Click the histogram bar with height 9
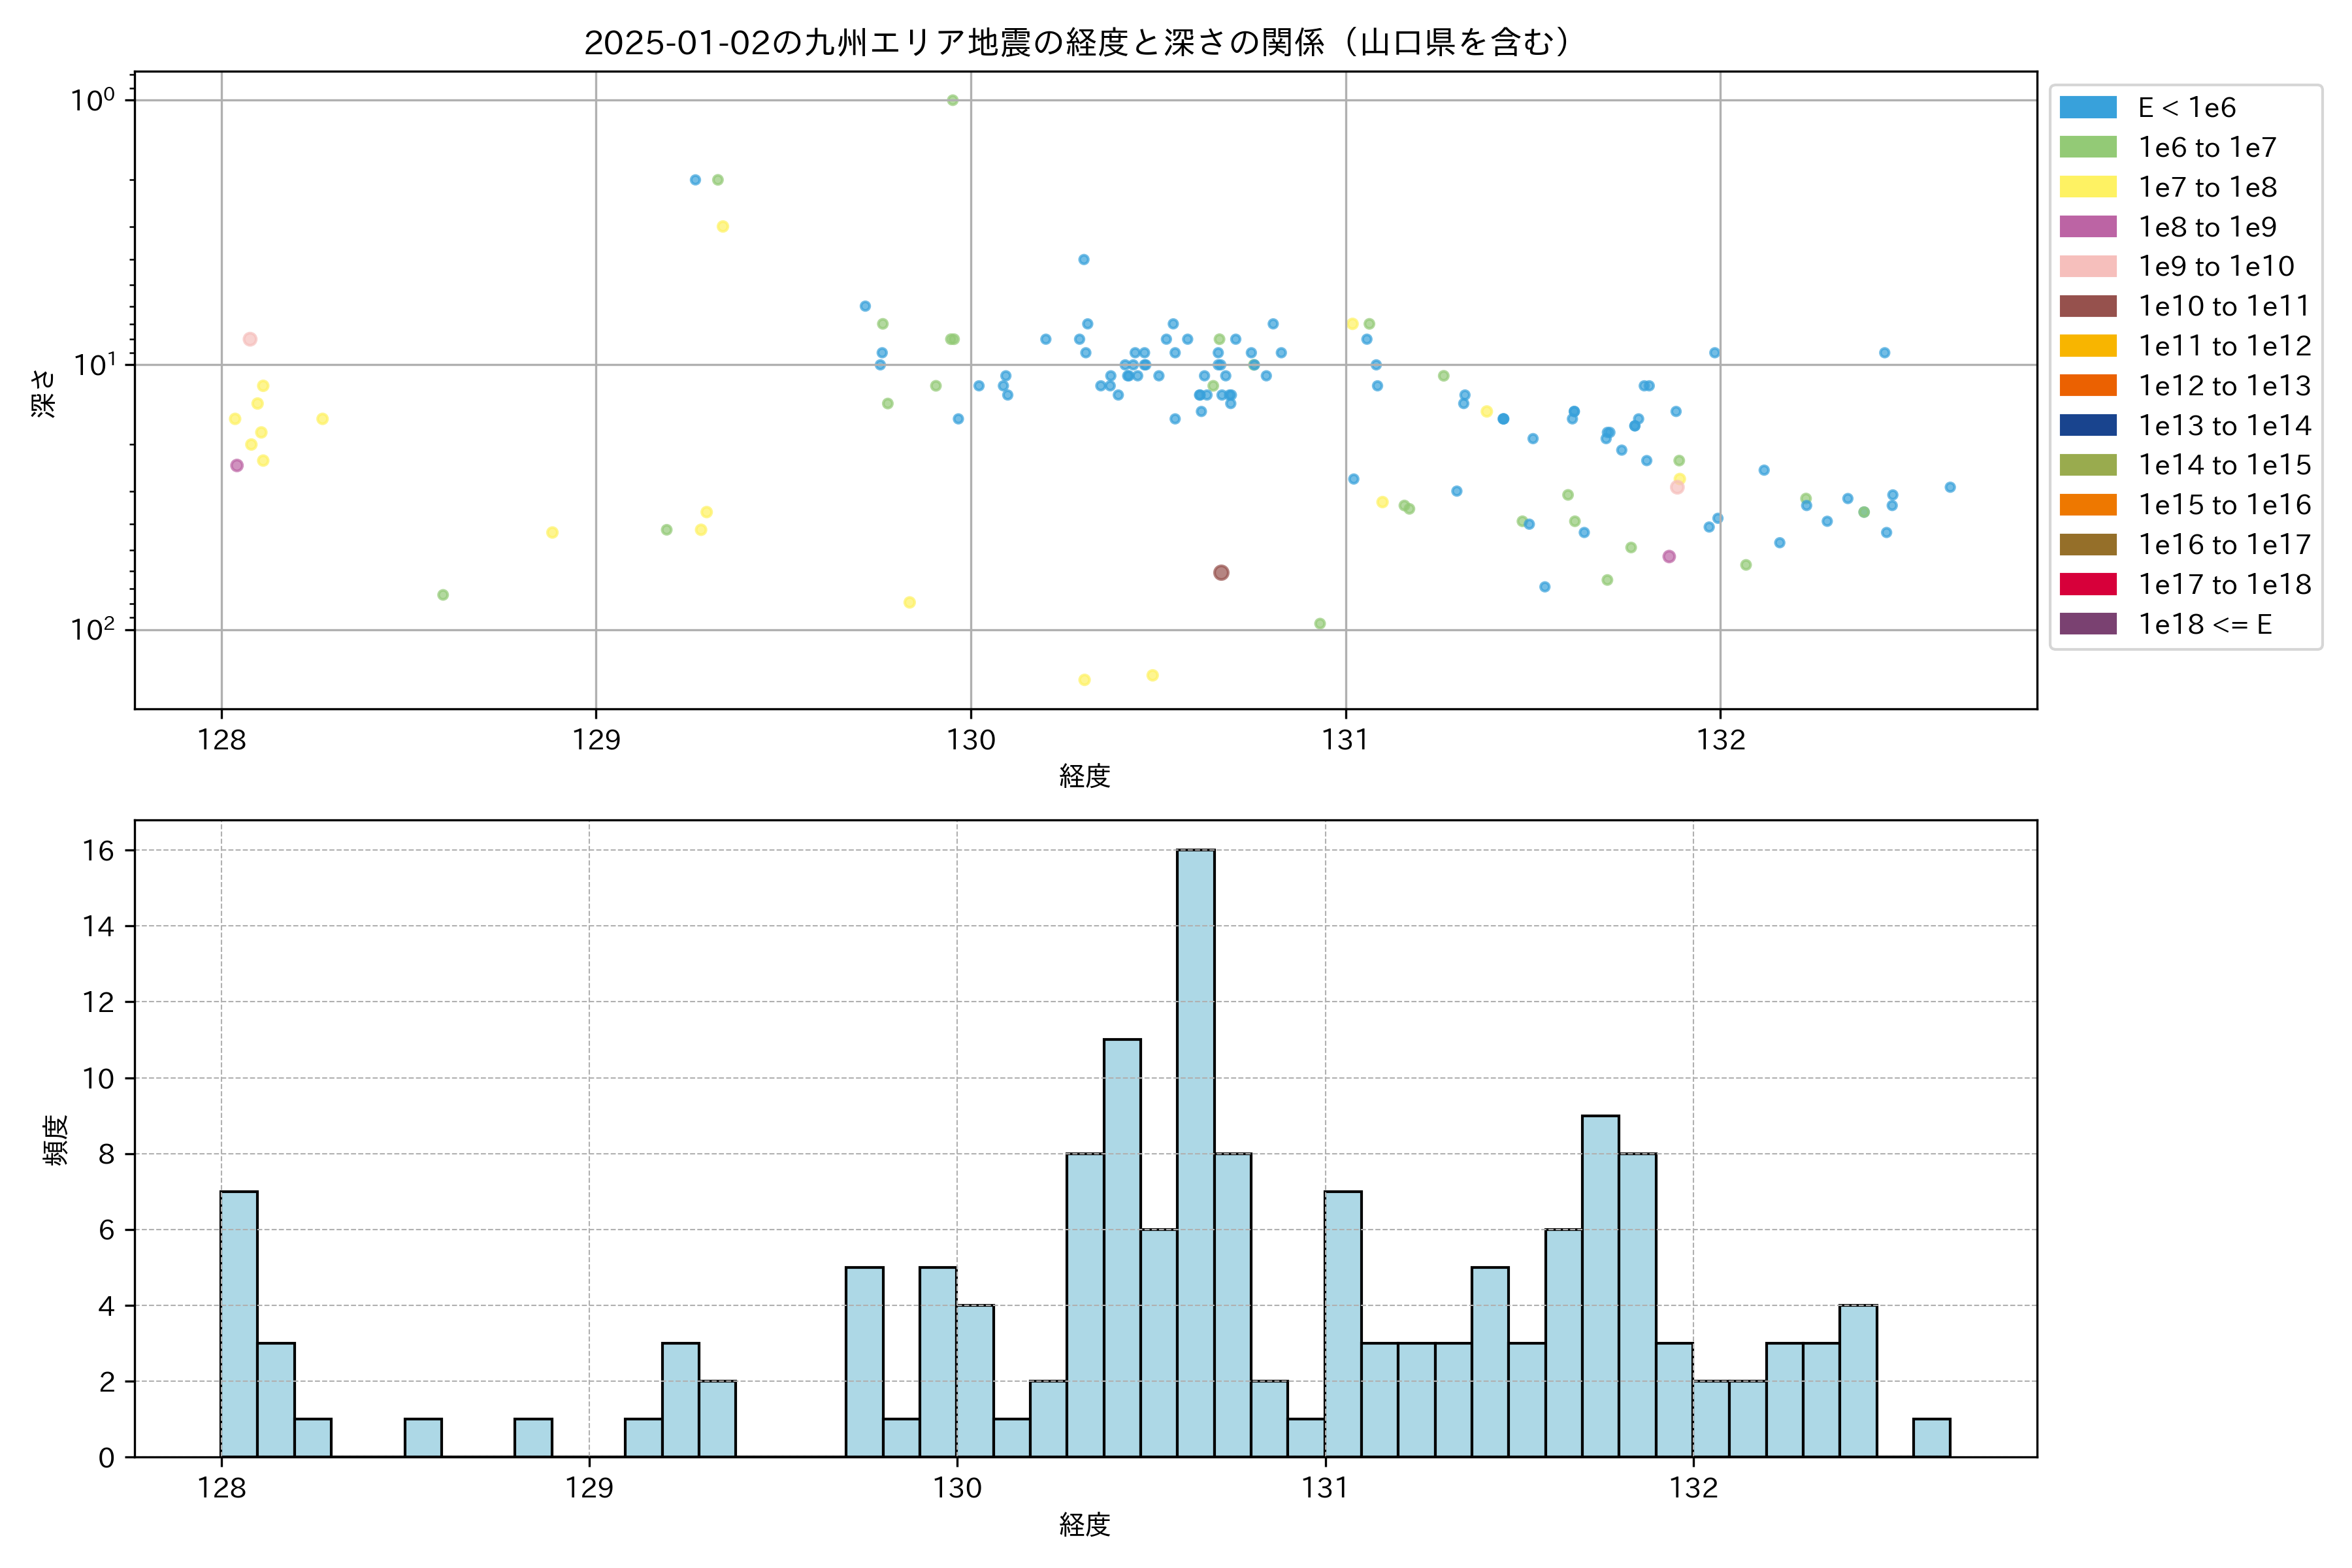The width and height of the screenshot is (2352, 1568). [1600, 1286]
